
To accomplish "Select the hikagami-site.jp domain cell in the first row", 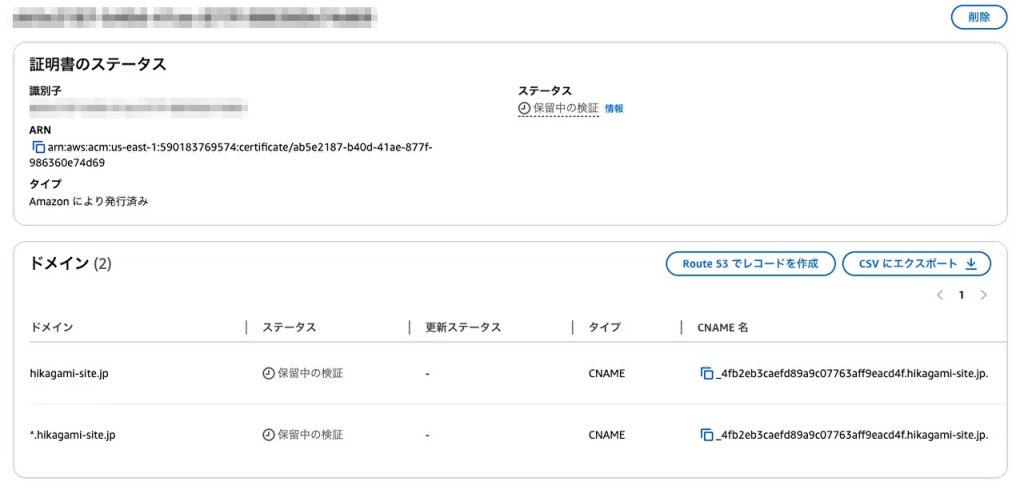I will click(x=69, y=373).
